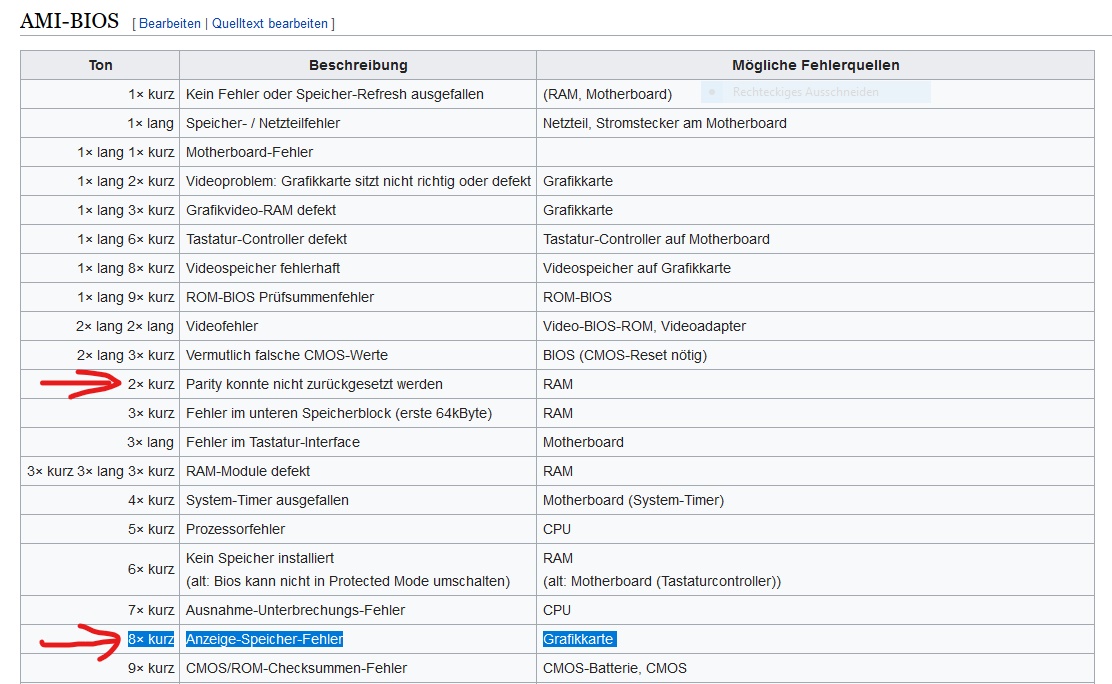Click the AMI-BIOS section heading
This screenshot has height=684, width=1112.
click(69, 21)
